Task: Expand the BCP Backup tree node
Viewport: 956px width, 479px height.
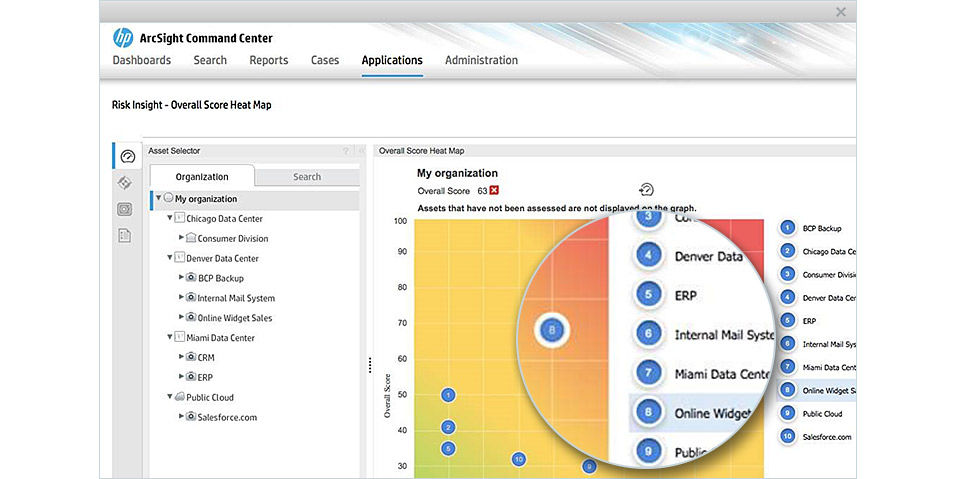Action: (x=181, y=278)
